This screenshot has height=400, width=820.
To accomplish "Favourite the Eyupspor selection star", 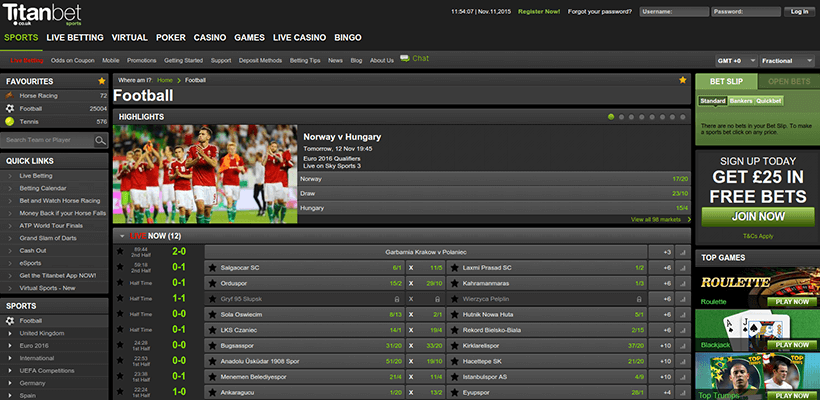I will (x=454, y=392).
